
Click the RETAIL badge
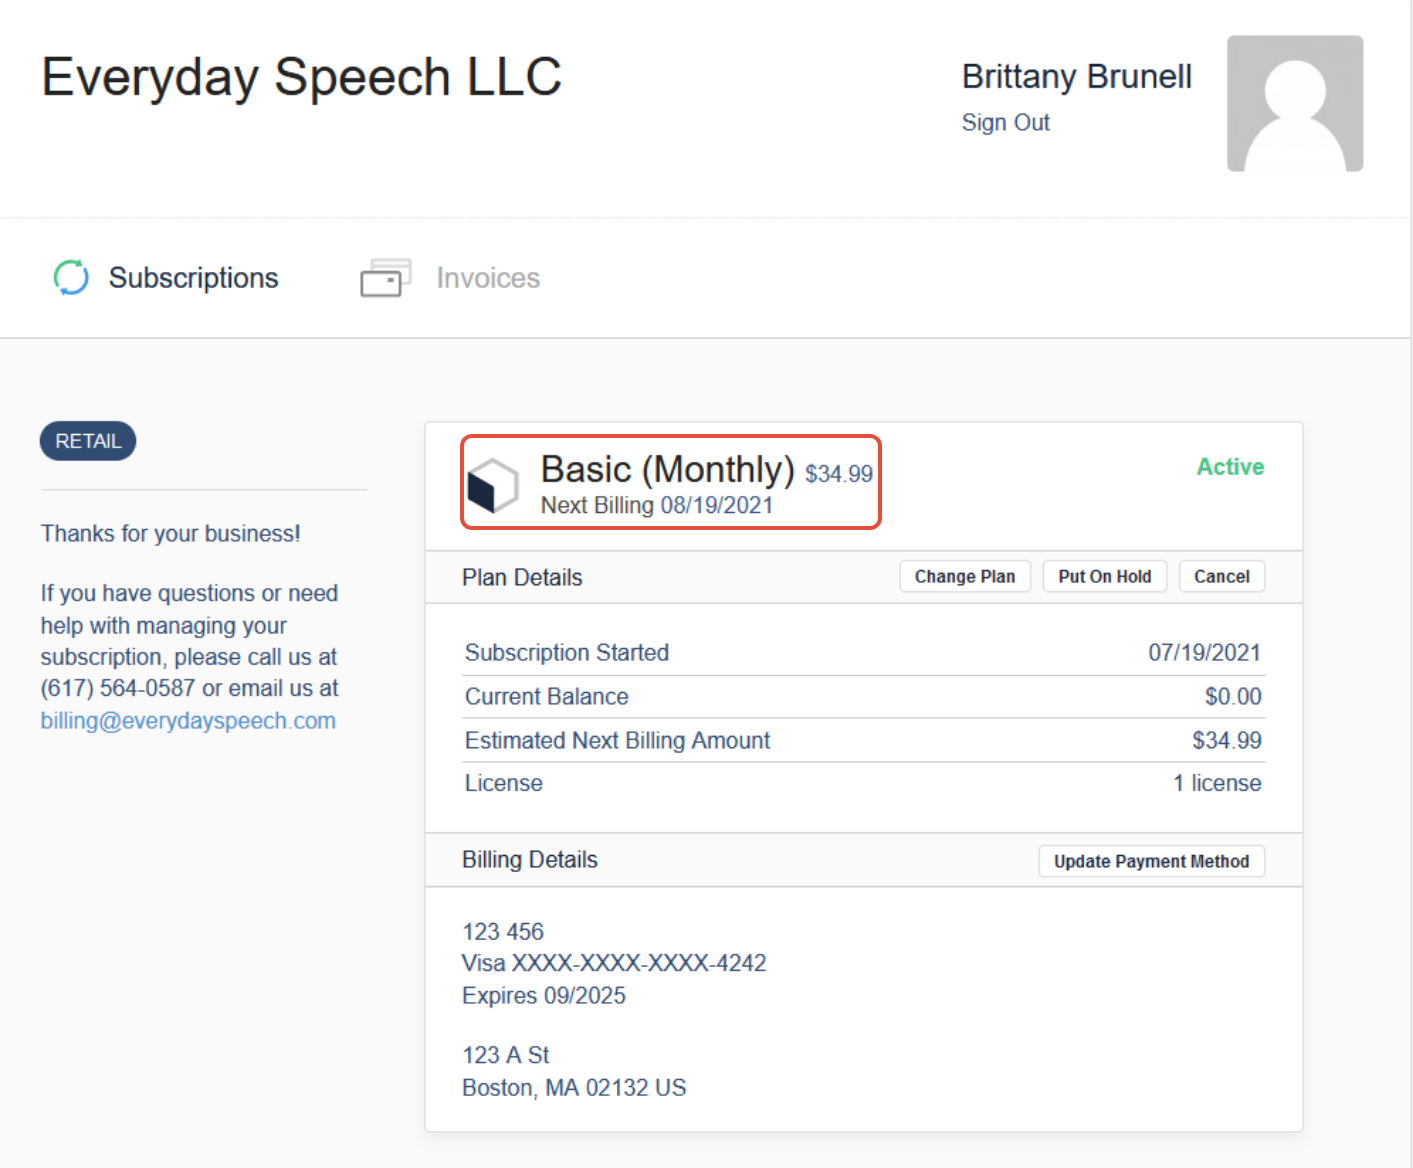[88, 441]
